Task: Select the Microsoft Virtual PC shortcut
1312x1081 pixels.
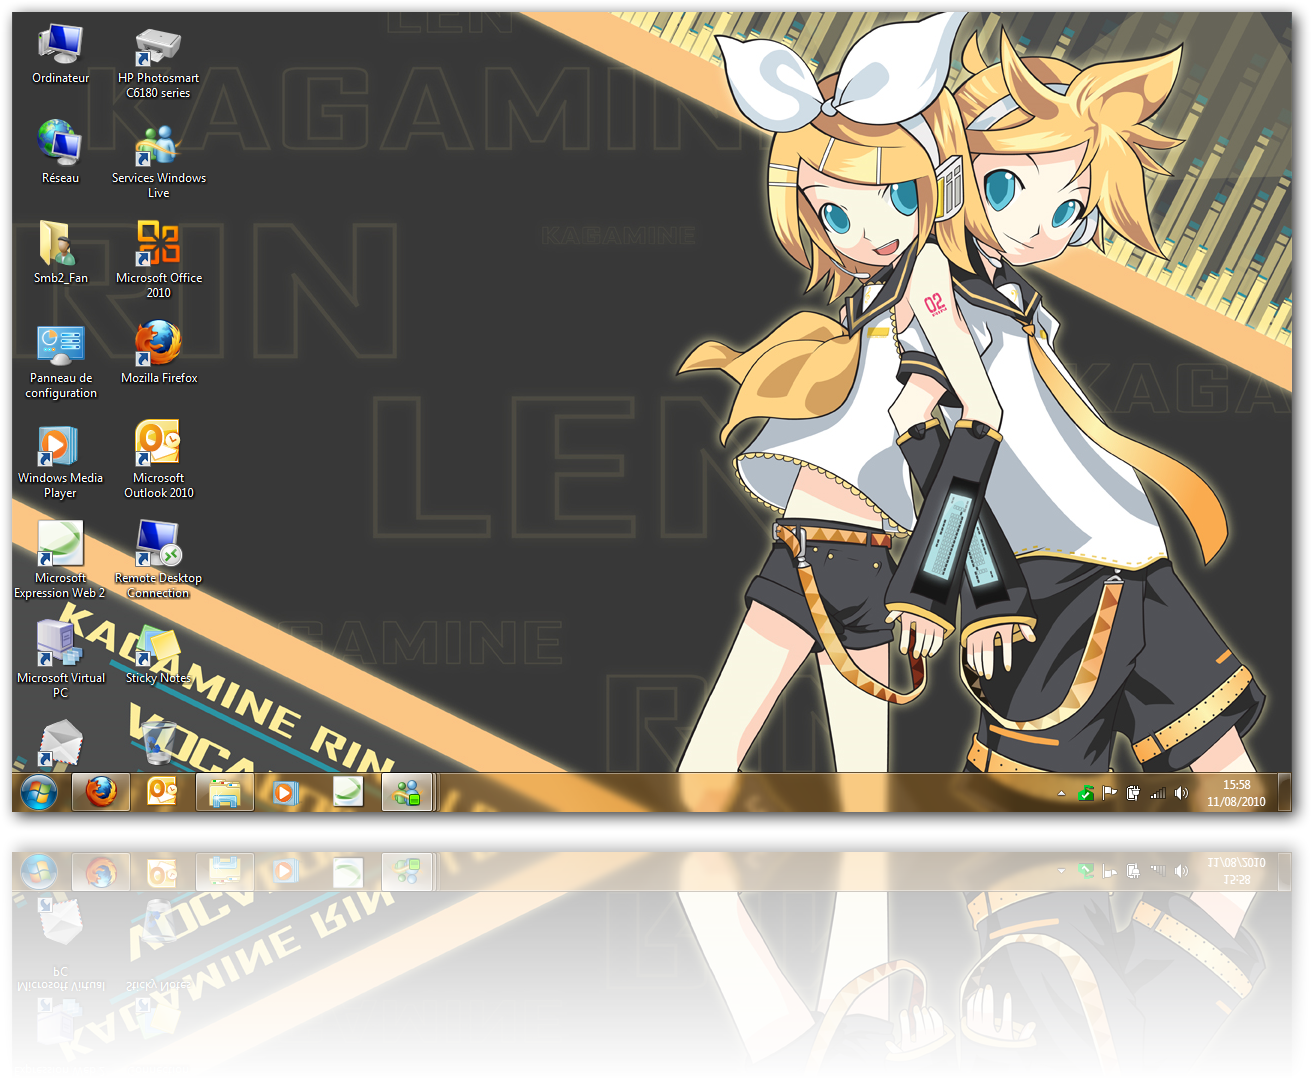Action: [x=60, y=659]
